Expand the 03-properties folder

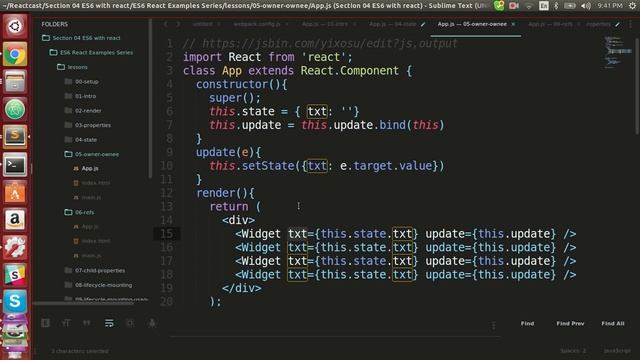pyautogui.click(x=68, y=125)
